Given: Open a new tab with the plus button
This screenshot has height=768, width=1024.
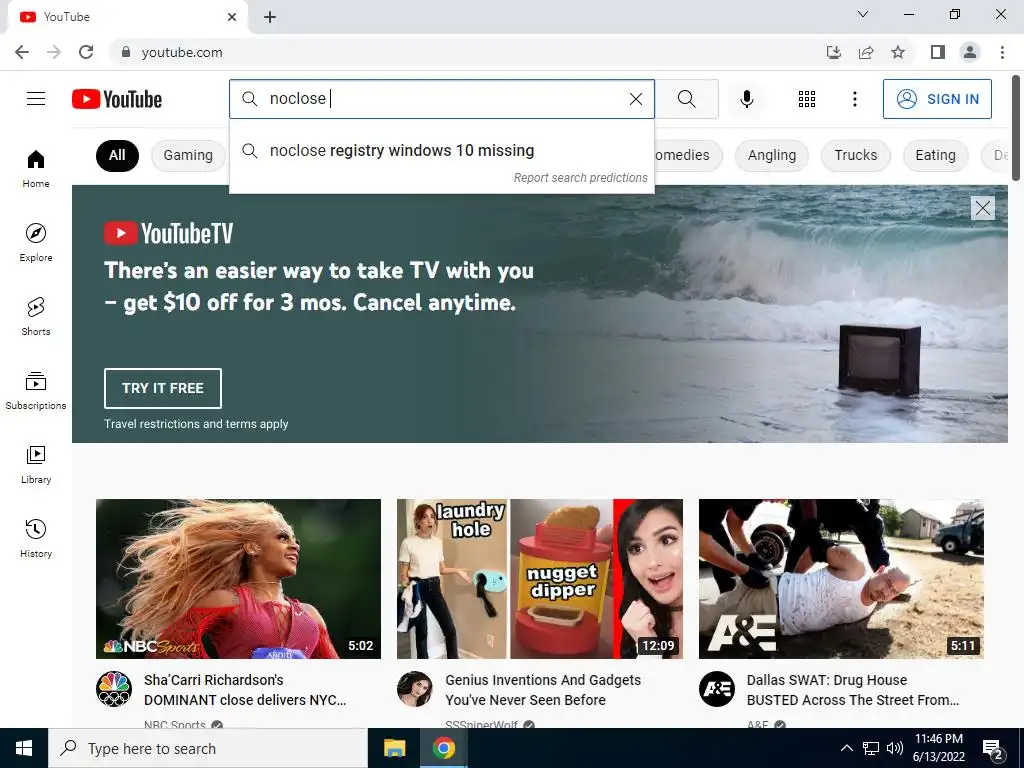Looking at the screenshot, I should [270, 17].
